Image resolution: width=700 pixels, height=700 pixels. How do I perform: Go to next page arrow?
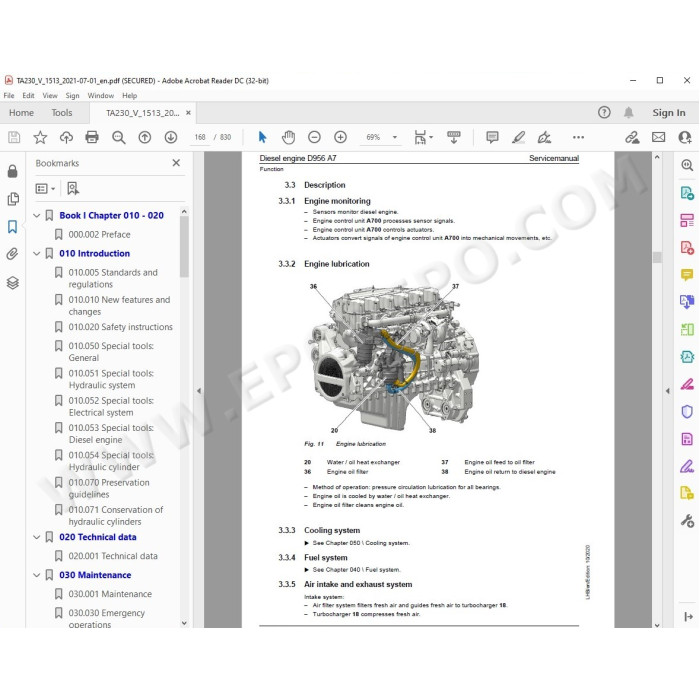tap(171, 137)
